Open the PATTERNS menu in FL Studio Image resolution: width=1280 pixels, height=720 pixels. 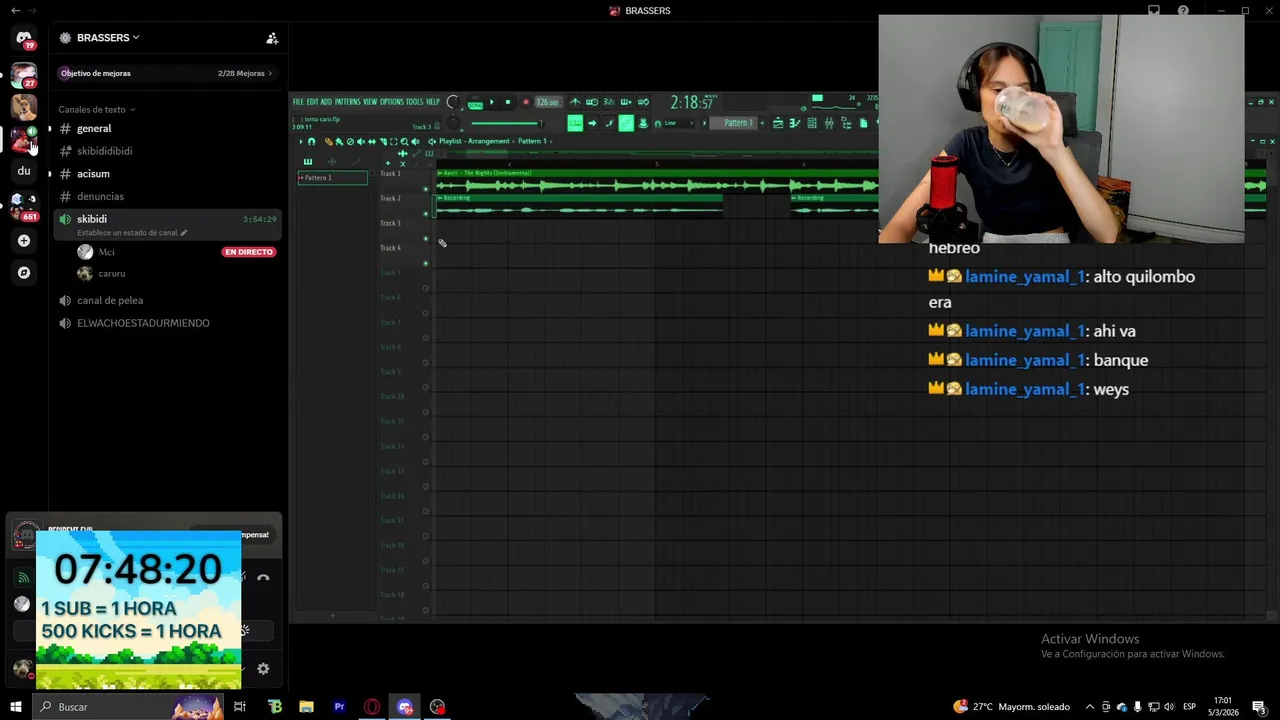tap(346, 102)
